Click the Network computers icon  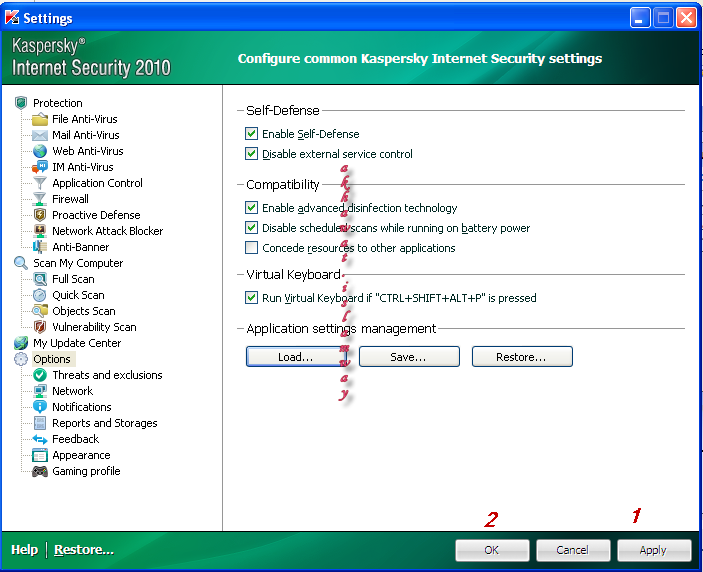[x=40, y=391]
